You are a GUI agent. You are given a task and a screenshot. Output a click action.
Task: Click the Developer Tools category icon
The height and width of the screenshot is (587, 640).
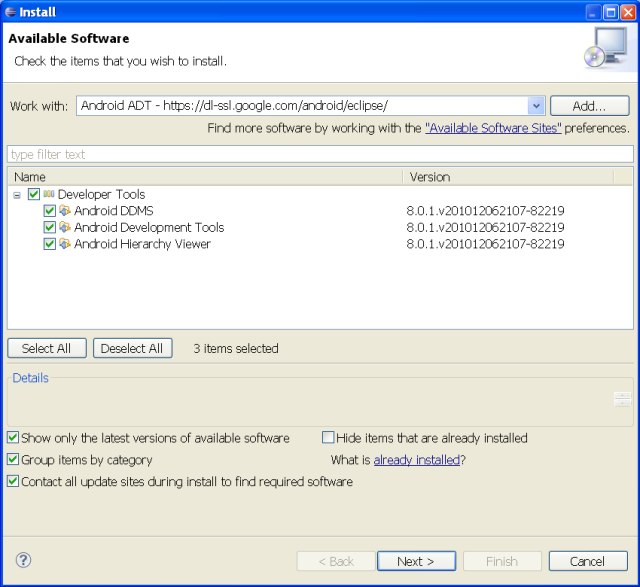tap(49, 194)
